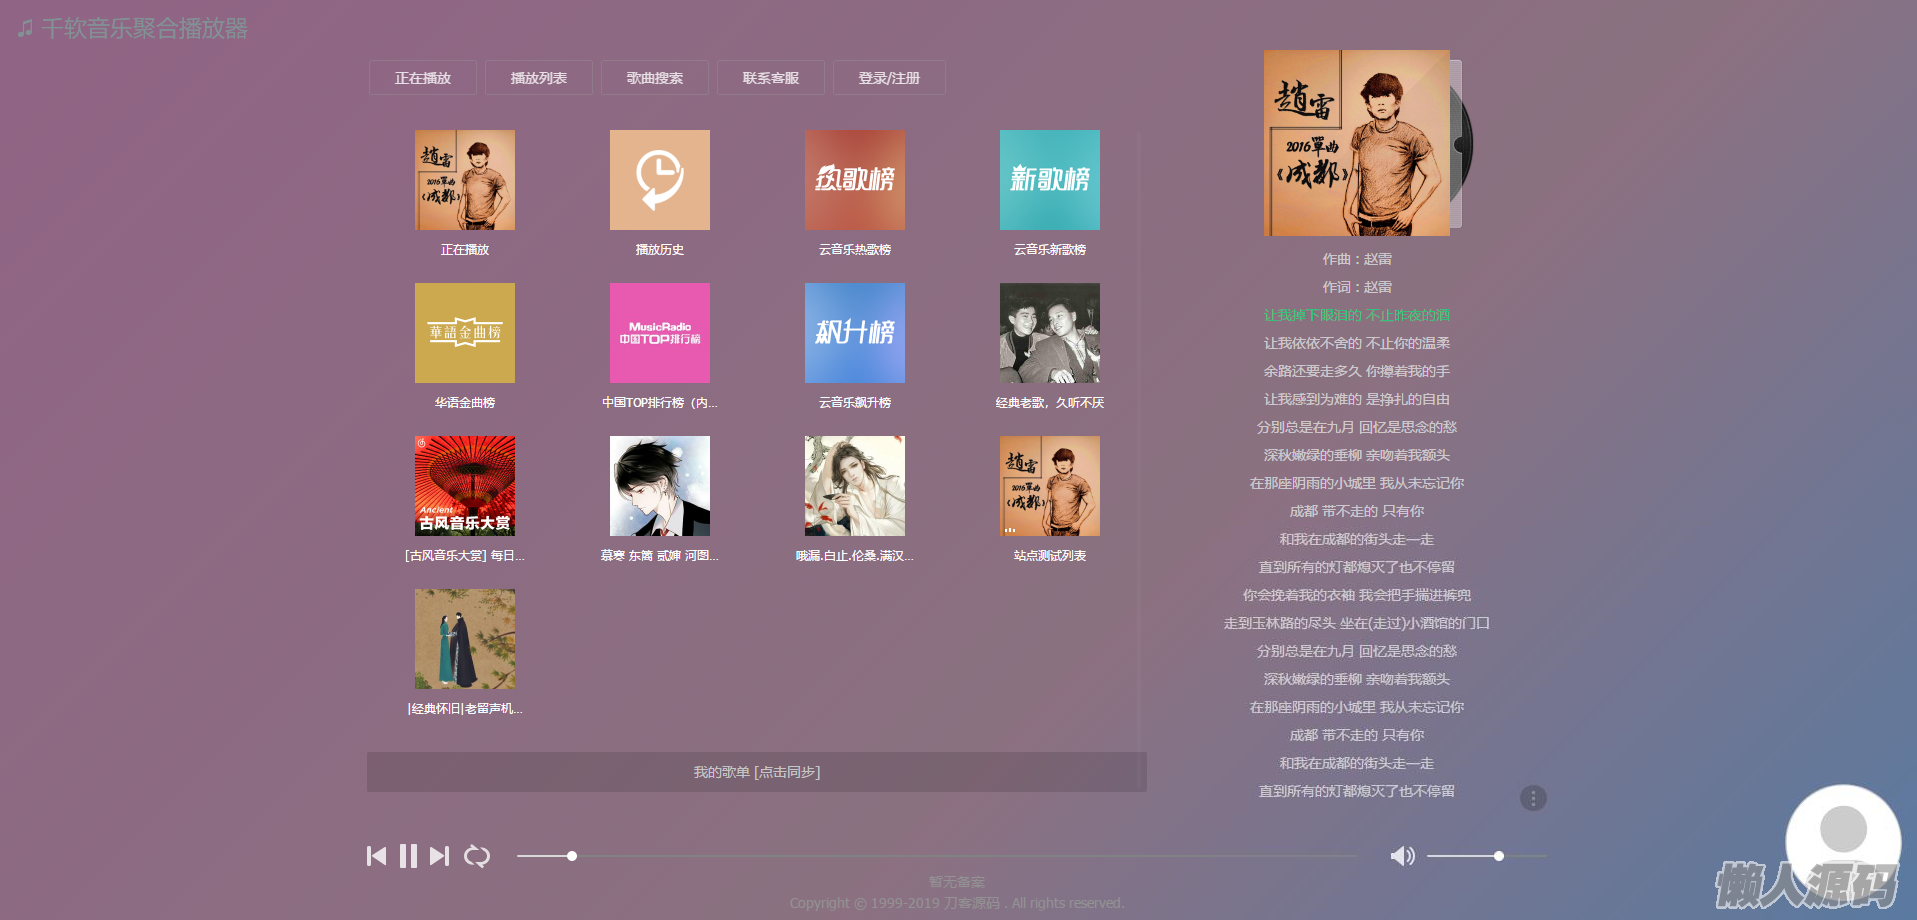The width and height of the screenshot is (1917, 920).
Task: Open the 慕寒 东篱 贰婶 playlist cover
Action: (x=660, y=486)
